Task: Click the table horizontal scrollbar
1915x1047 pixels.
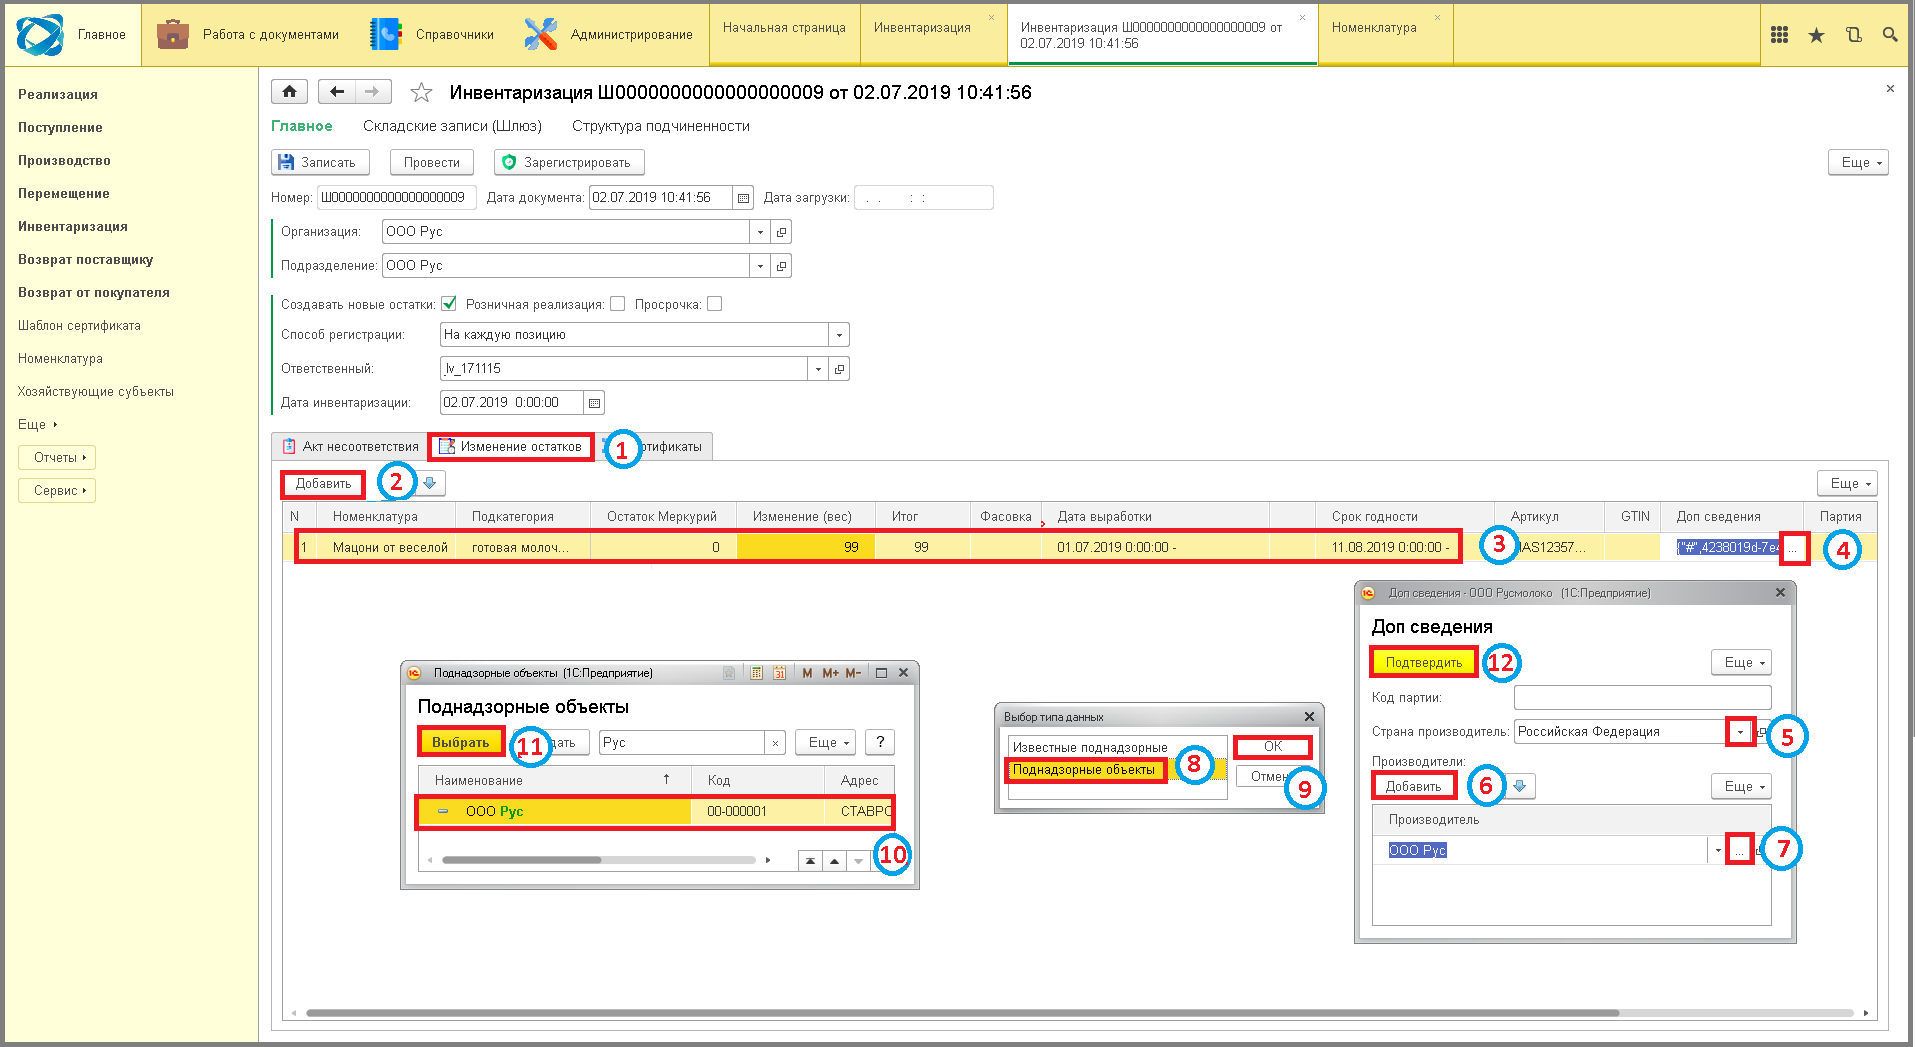Action: 962,1013
